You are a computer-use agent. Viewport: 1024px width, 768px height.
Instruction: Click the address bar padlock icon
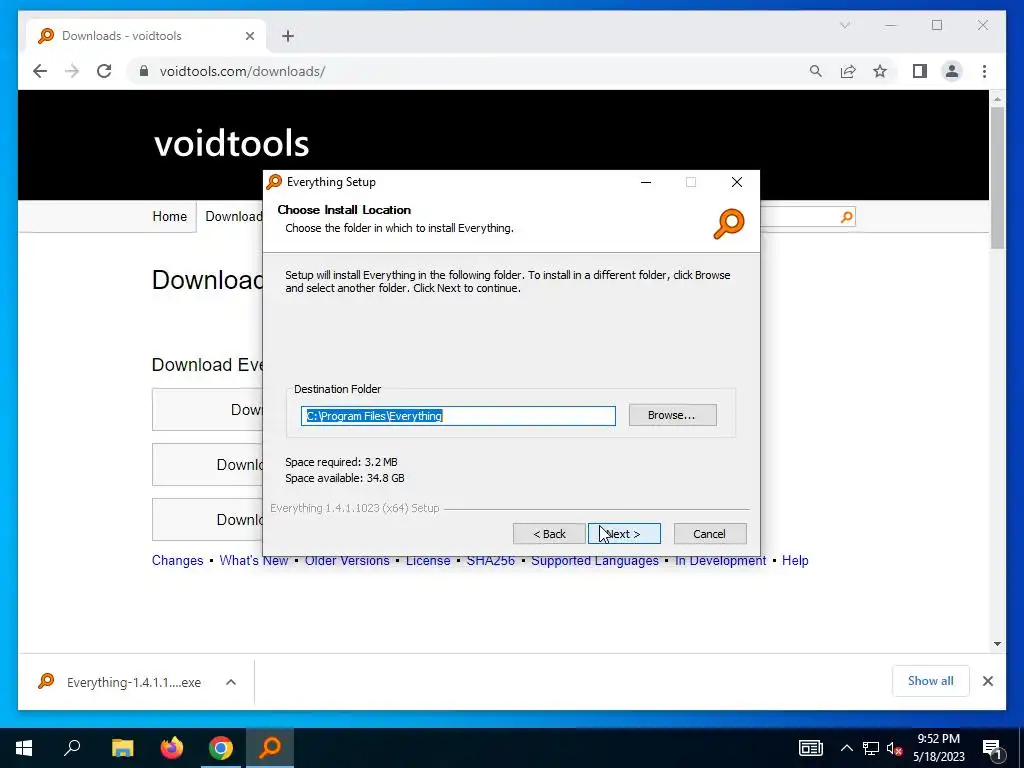[x=144, y=71]
